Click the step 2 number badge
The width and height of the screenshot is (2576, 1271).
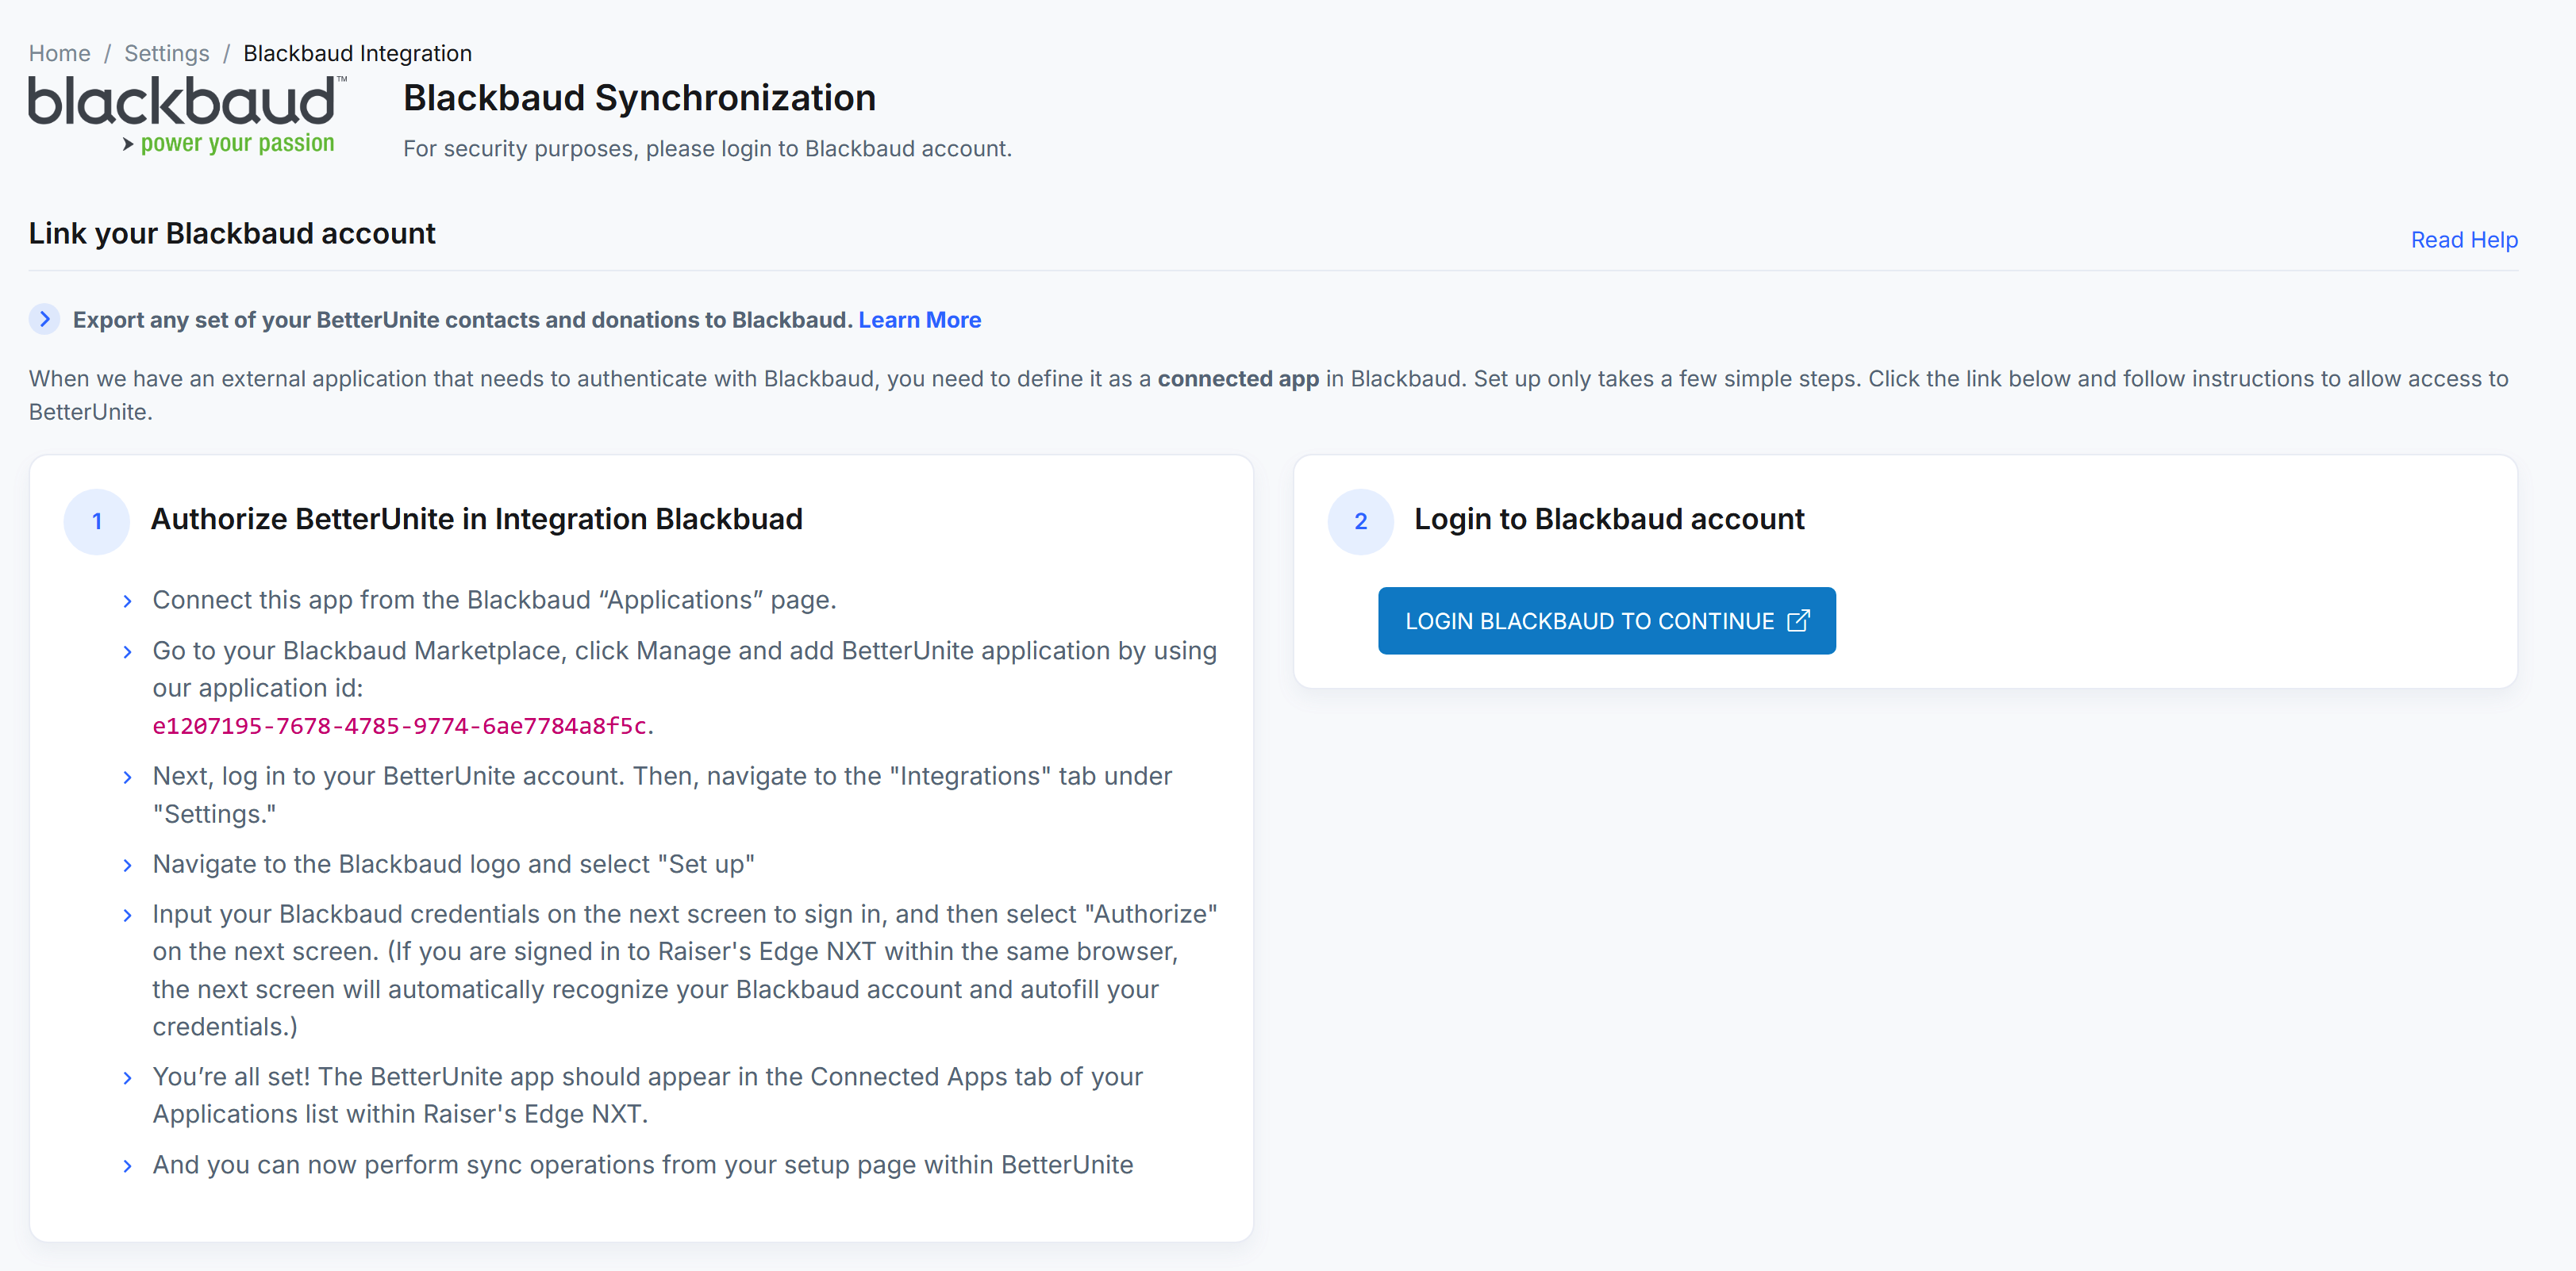pos(1360,521)
